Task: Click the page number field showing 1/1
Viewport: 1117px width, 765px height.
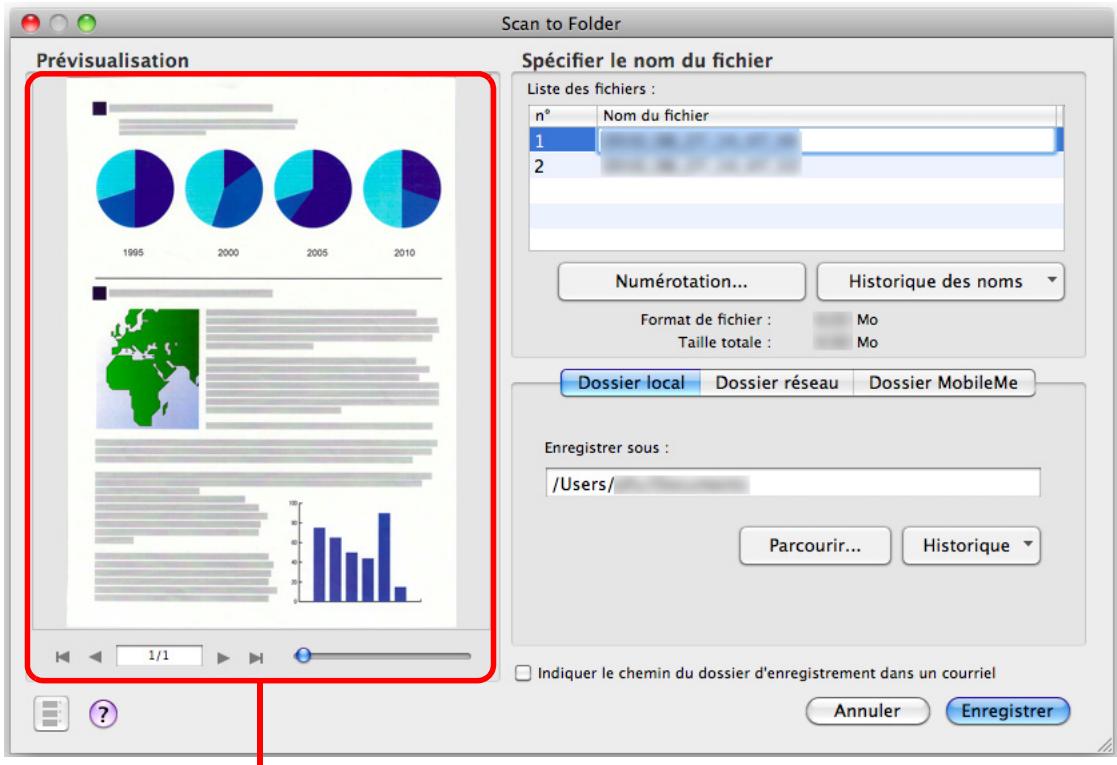Action: pyautogui.click(x=159, y=655)
